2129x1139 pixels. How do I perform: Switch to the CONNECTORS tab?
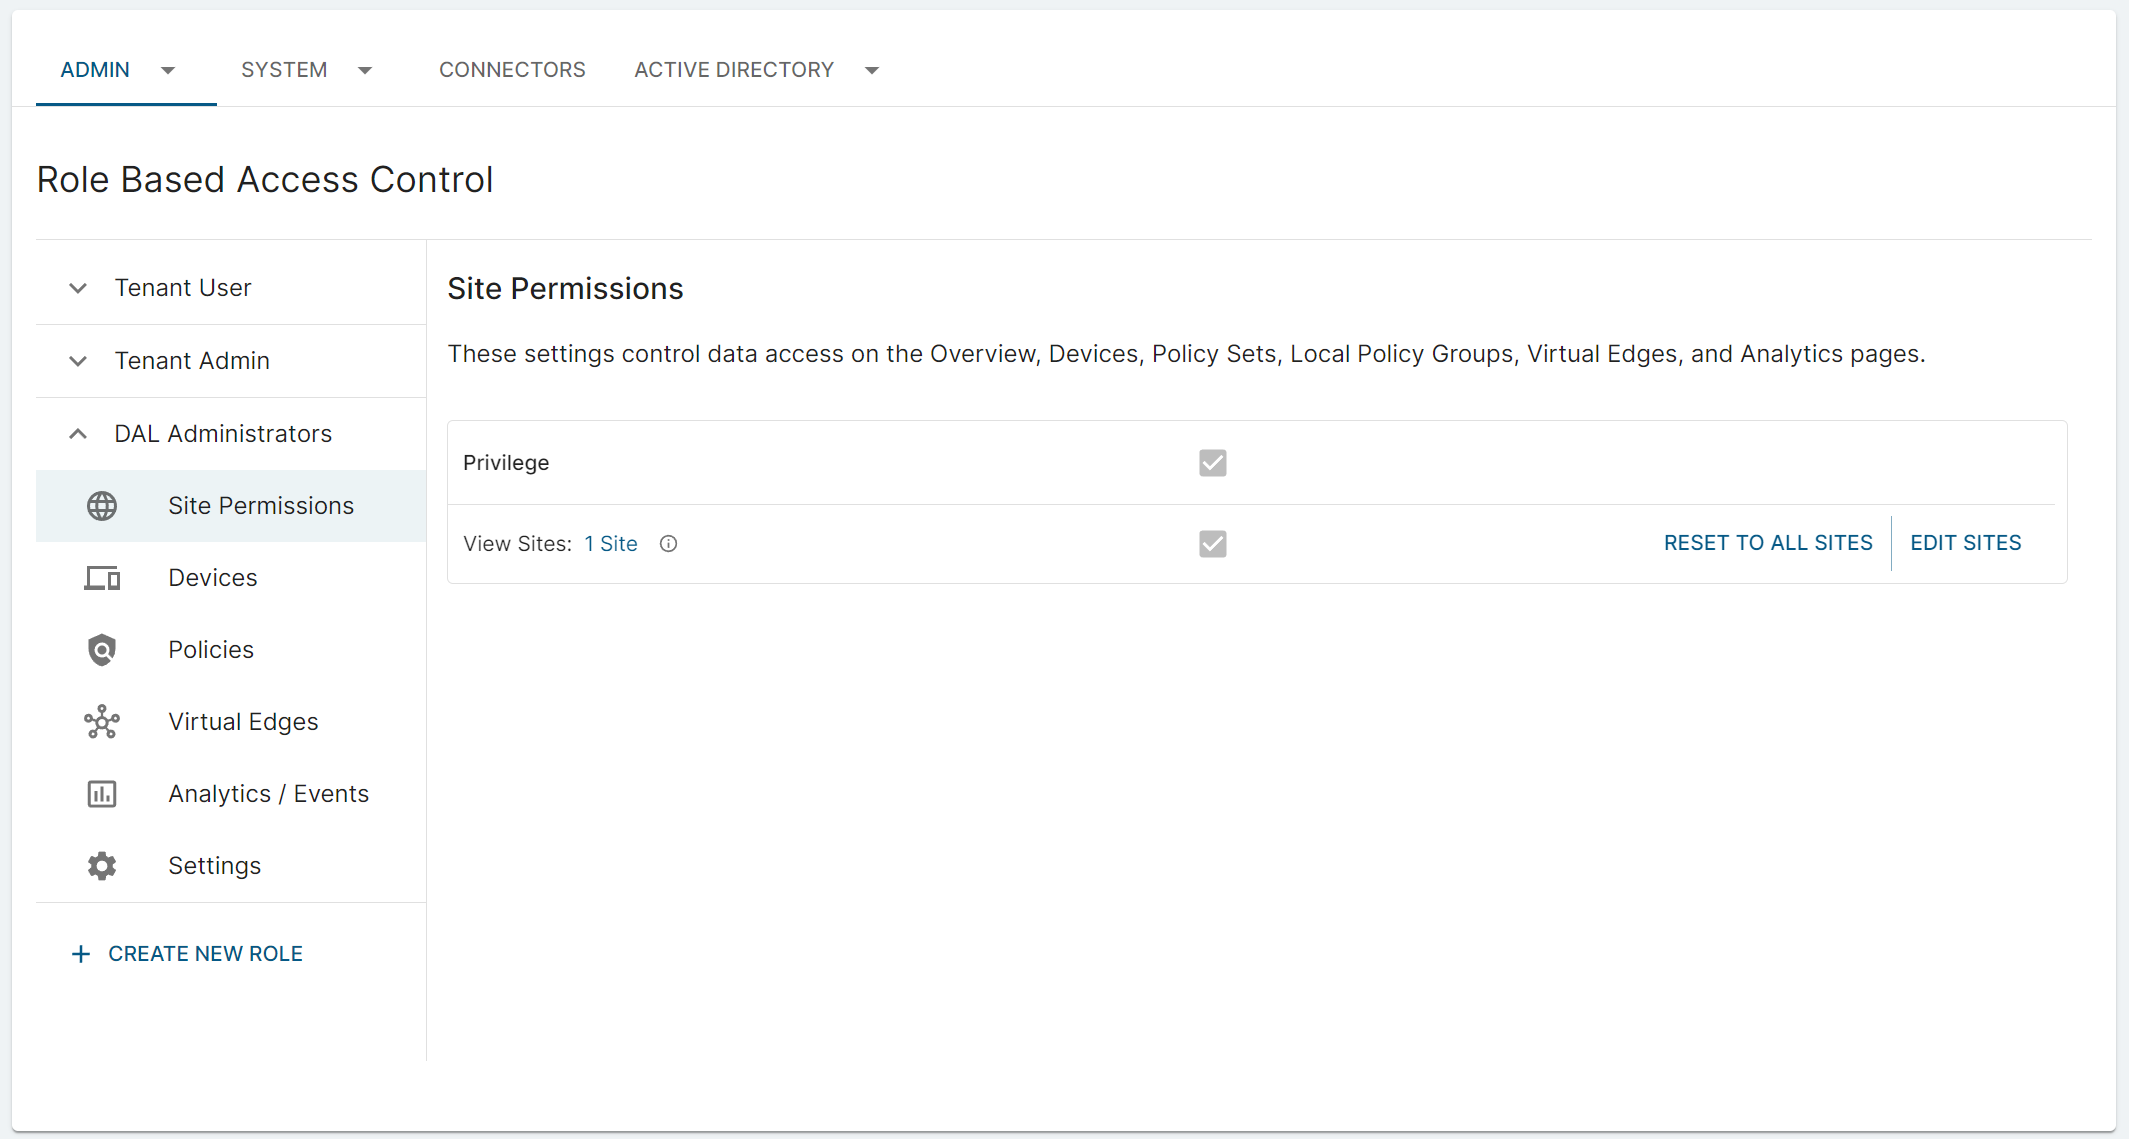(x=512, y=70)
